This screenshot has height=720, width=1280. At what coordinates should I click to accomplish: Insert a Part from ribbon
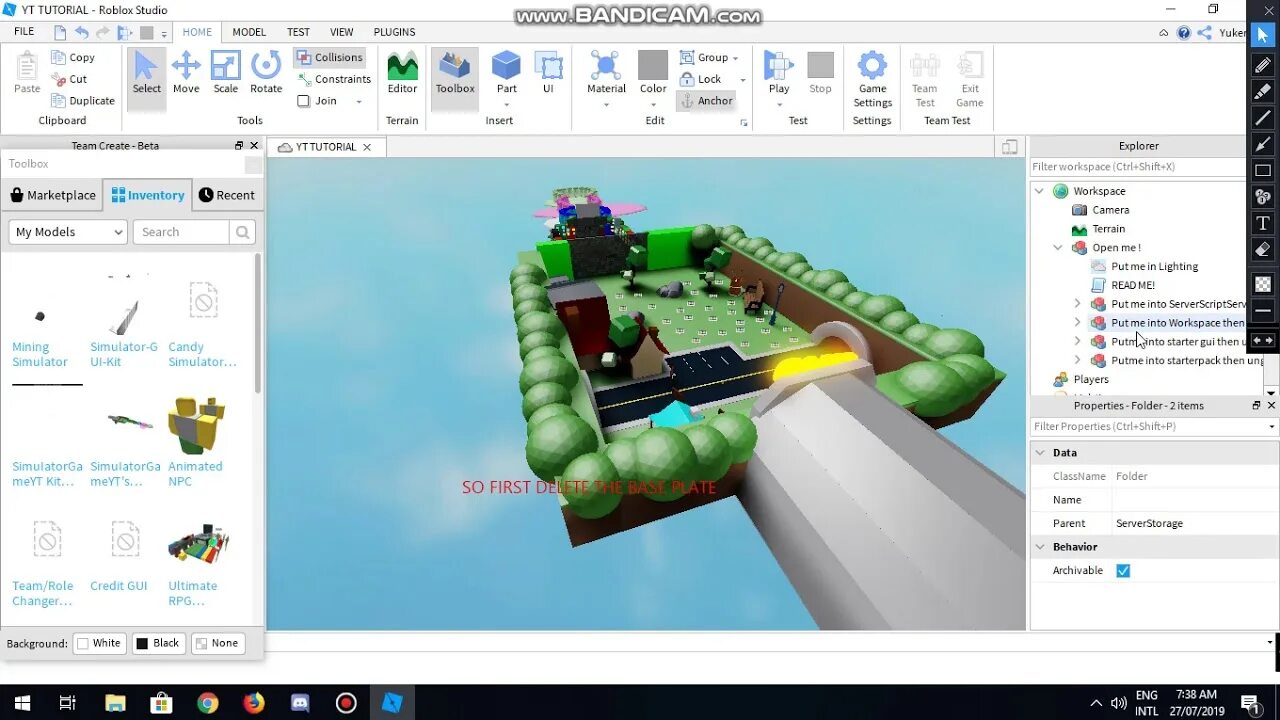tap(507, 73)
